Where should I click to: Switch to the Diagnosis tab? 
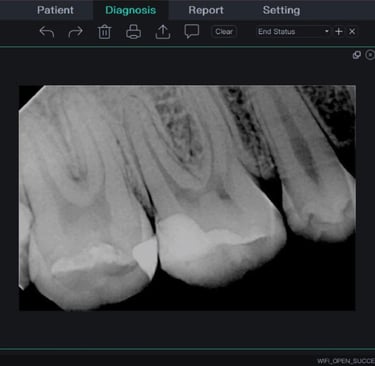[x=131, y=10]
